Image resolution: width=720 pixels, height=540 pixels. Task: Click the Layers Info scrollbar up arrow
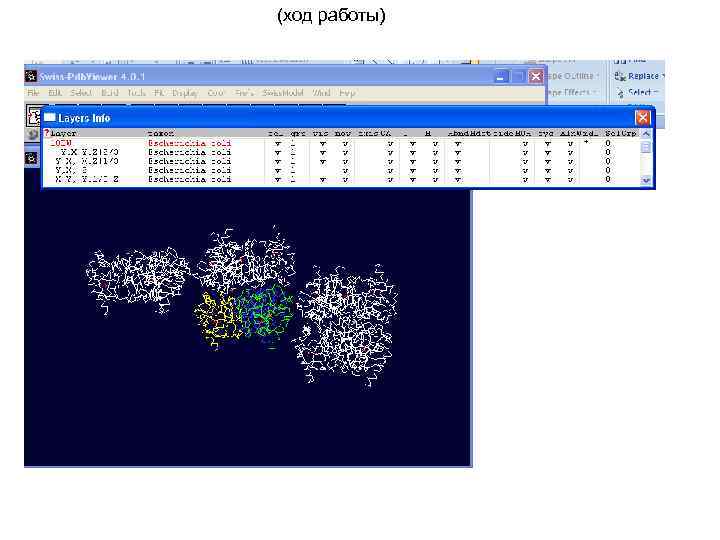tap(646, 134)
